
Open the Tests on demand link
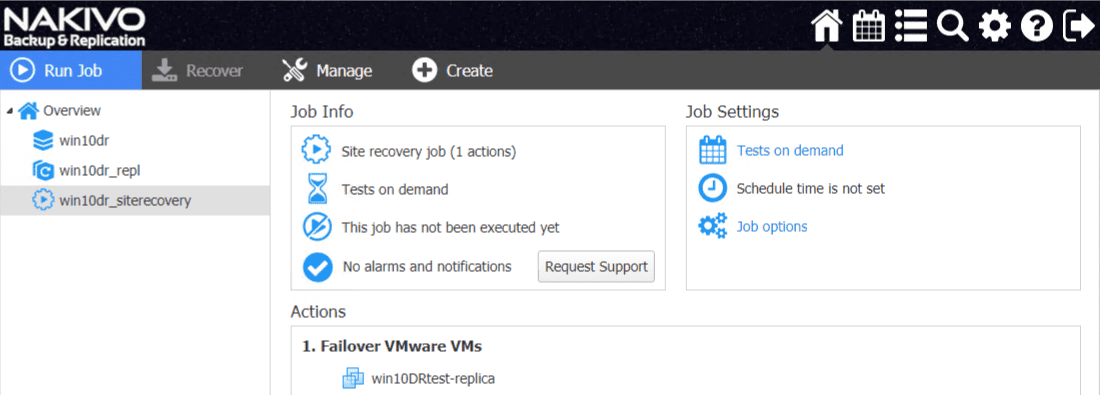[790, 150]
